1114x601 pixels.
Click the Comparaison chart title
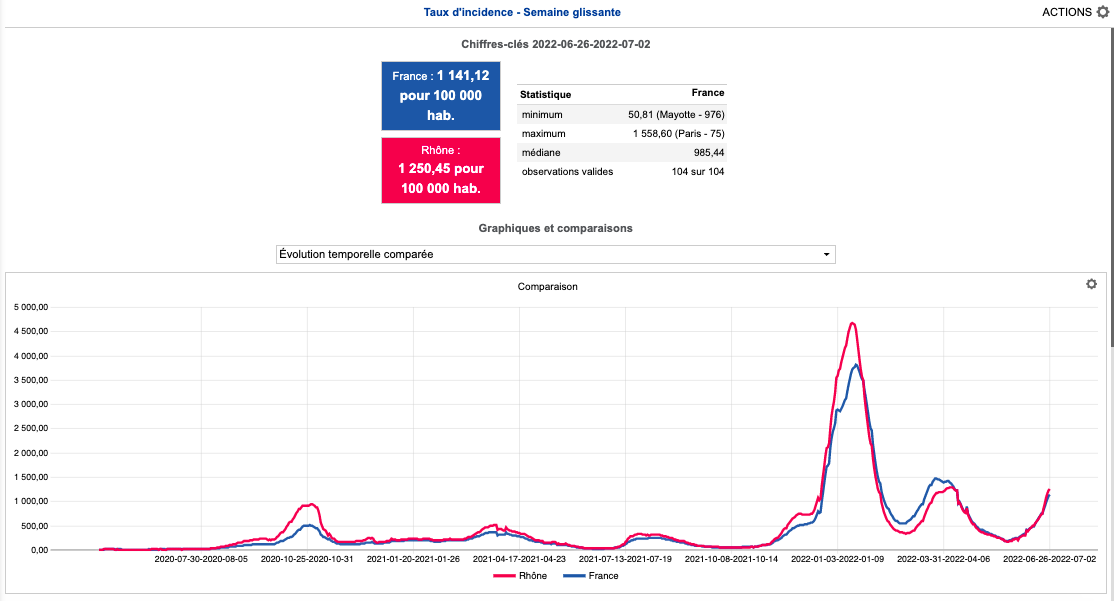547,286
